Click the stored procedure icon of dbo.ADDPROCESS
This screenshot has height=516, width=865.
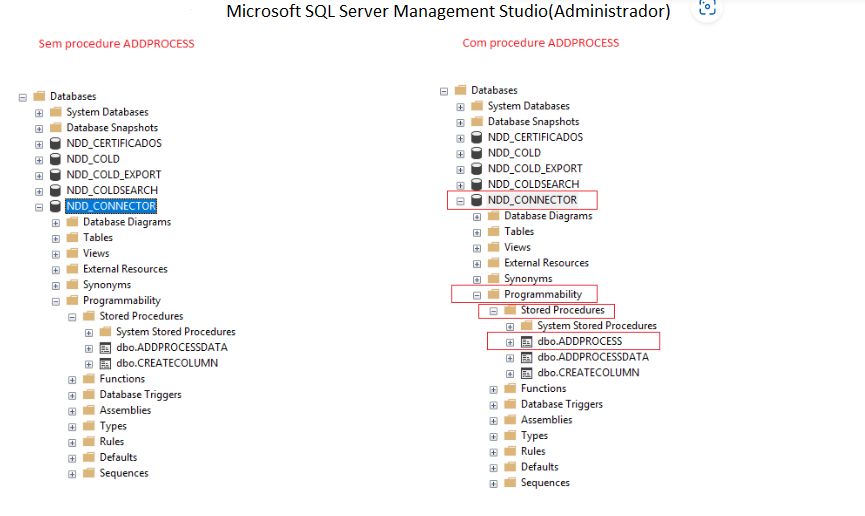tap(526, 341)
